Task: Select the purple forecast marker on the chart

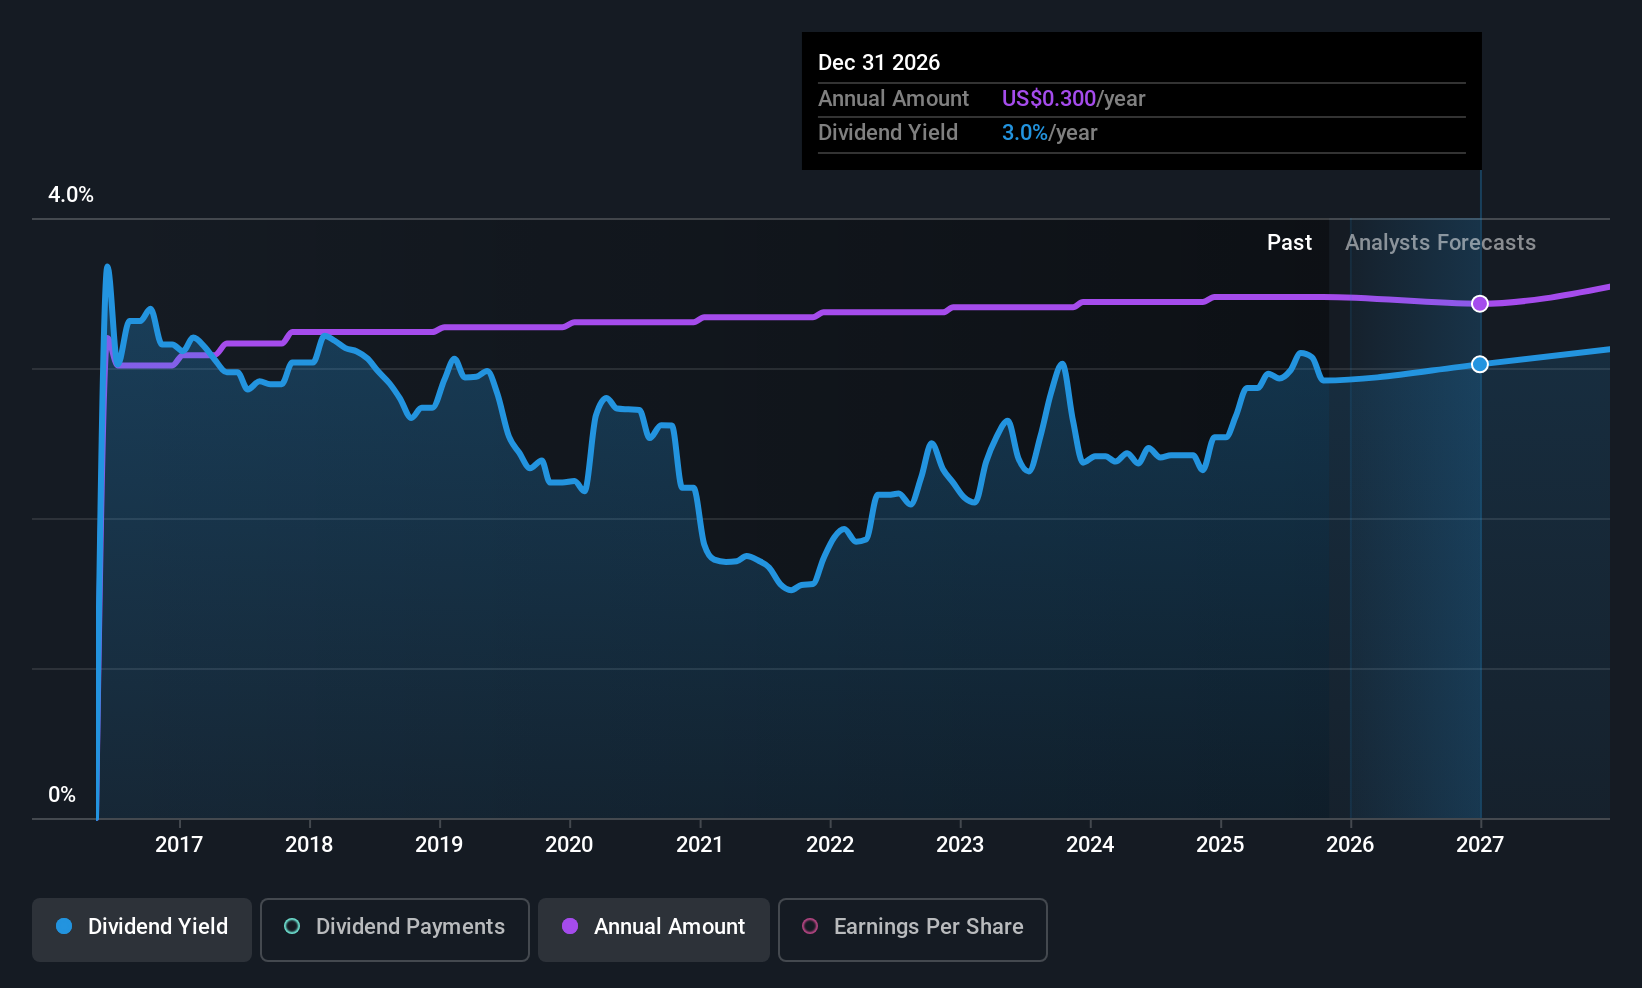Action: (x=1480, y=303)
